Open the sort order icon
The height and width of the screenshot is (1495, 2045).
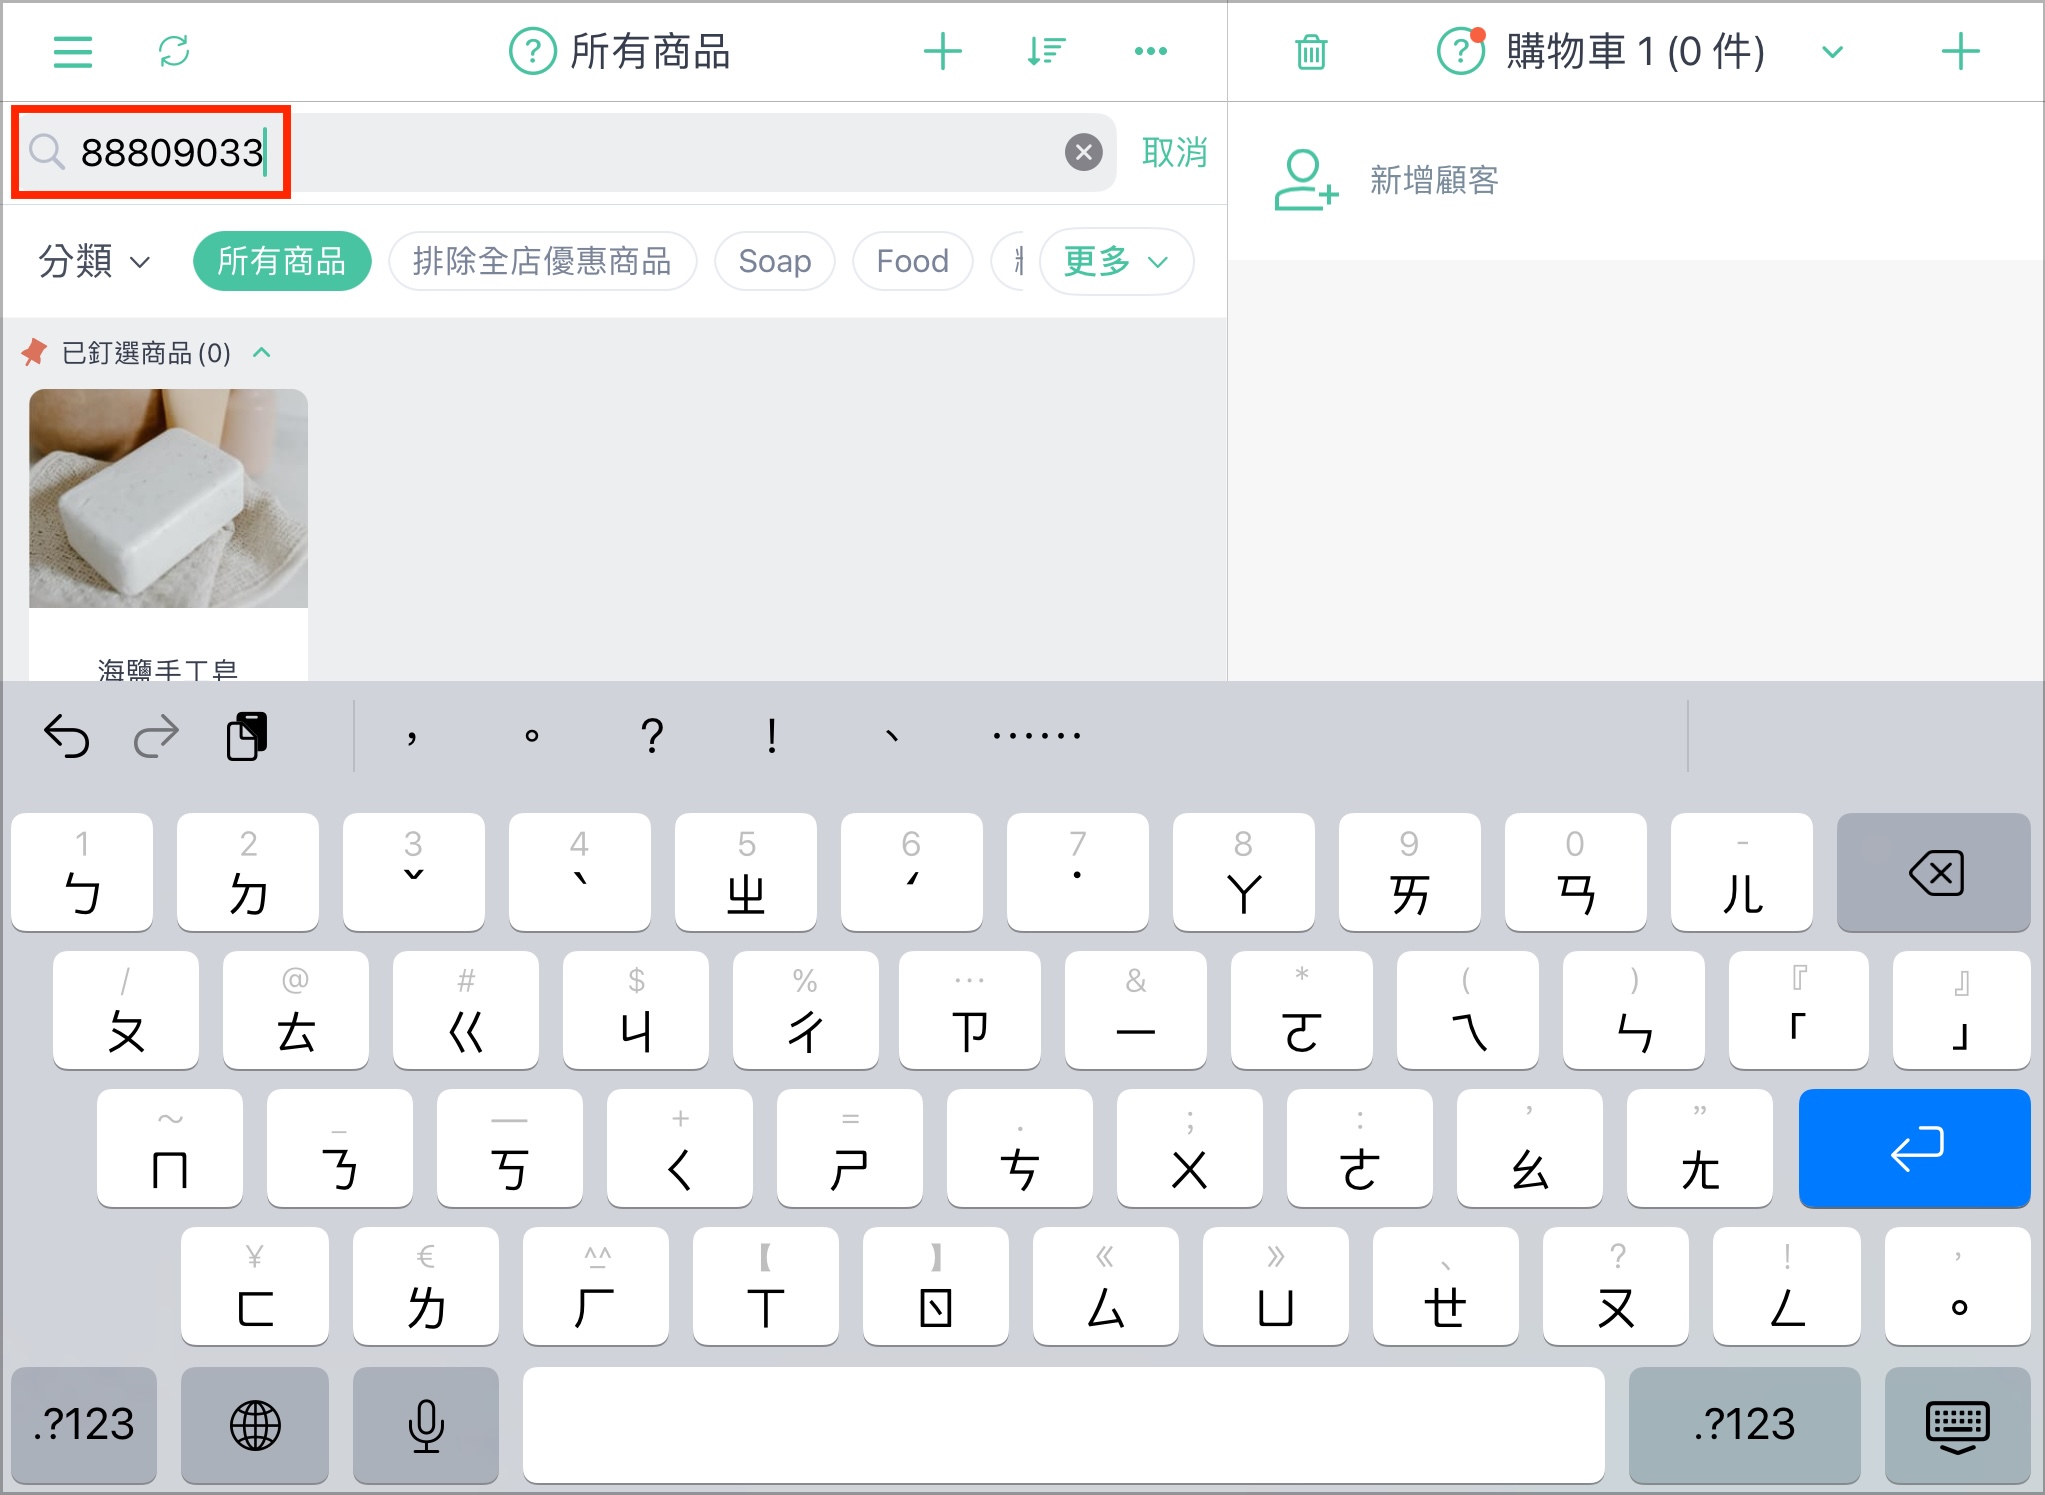(x=1046, y=51)
